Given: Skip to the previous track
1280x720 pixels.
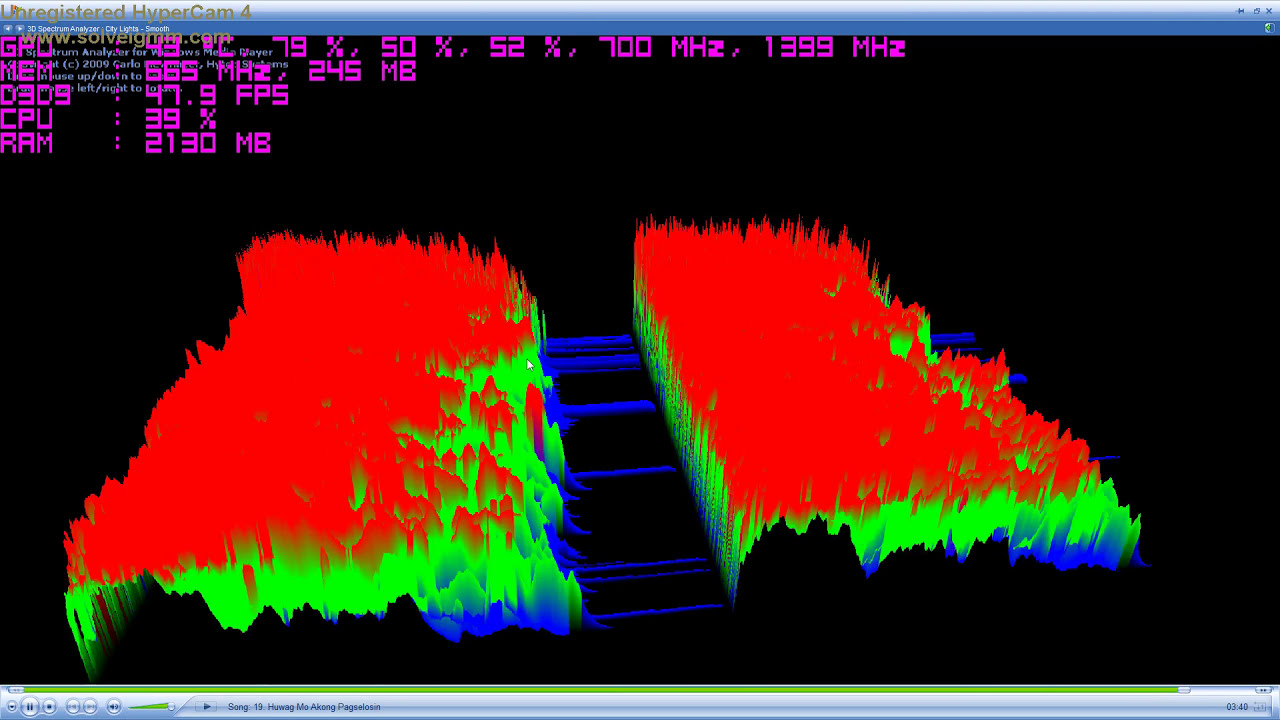Looking at the screenshot, I should 72,707.
